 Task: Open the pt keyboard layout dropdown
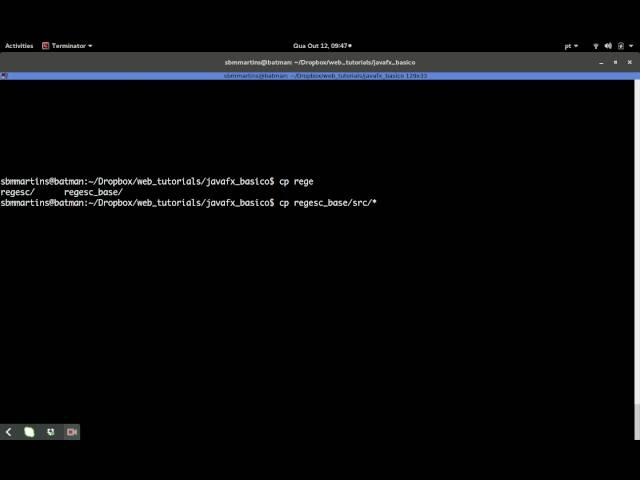[571, 46]
